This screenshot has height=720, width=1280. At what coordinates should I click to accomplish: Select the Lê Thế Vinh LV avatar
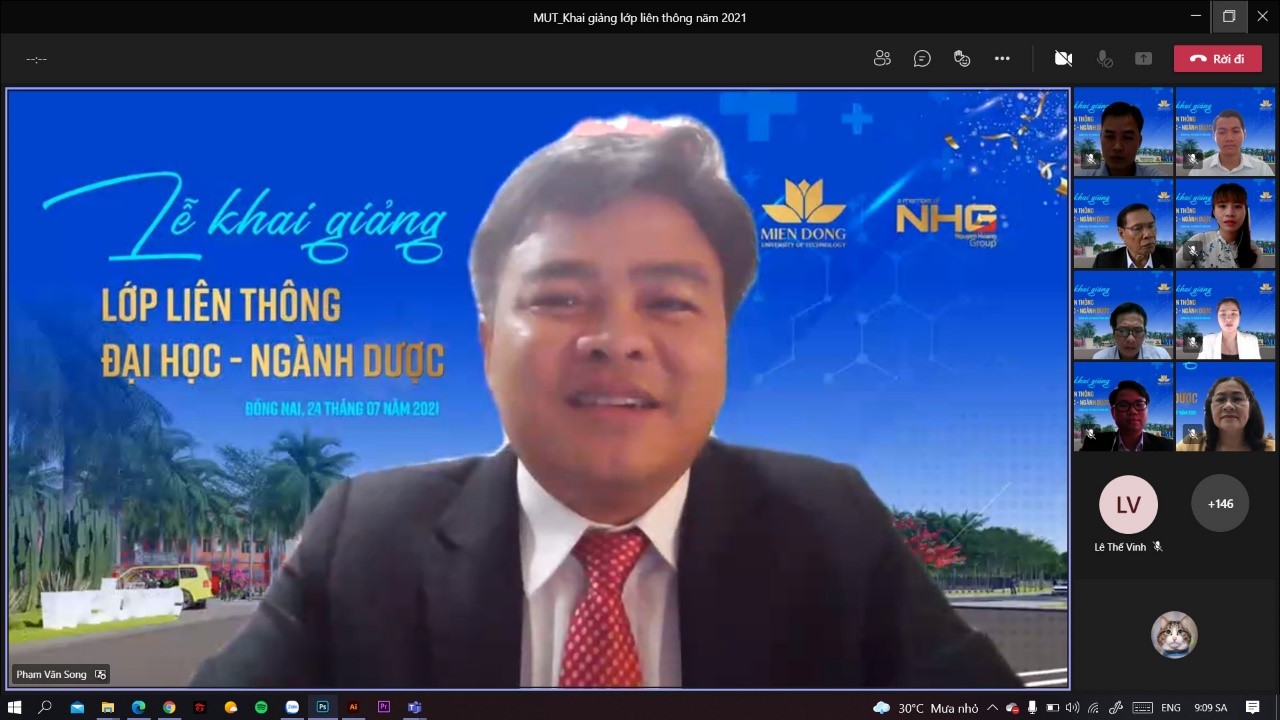(1128, 504)
